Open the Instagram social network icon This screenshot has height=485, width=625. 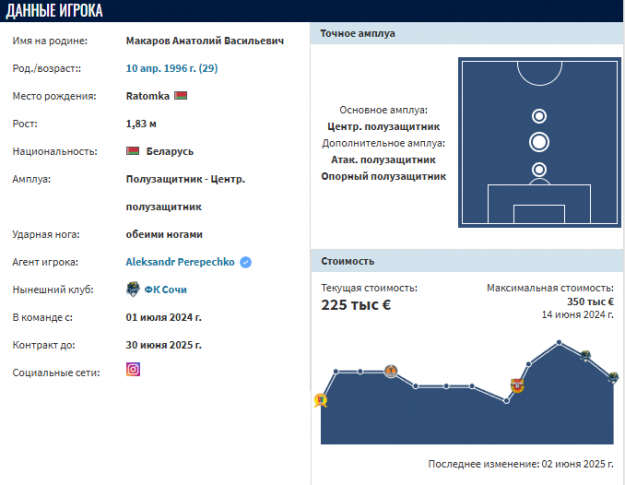click(x=133, y=369)
